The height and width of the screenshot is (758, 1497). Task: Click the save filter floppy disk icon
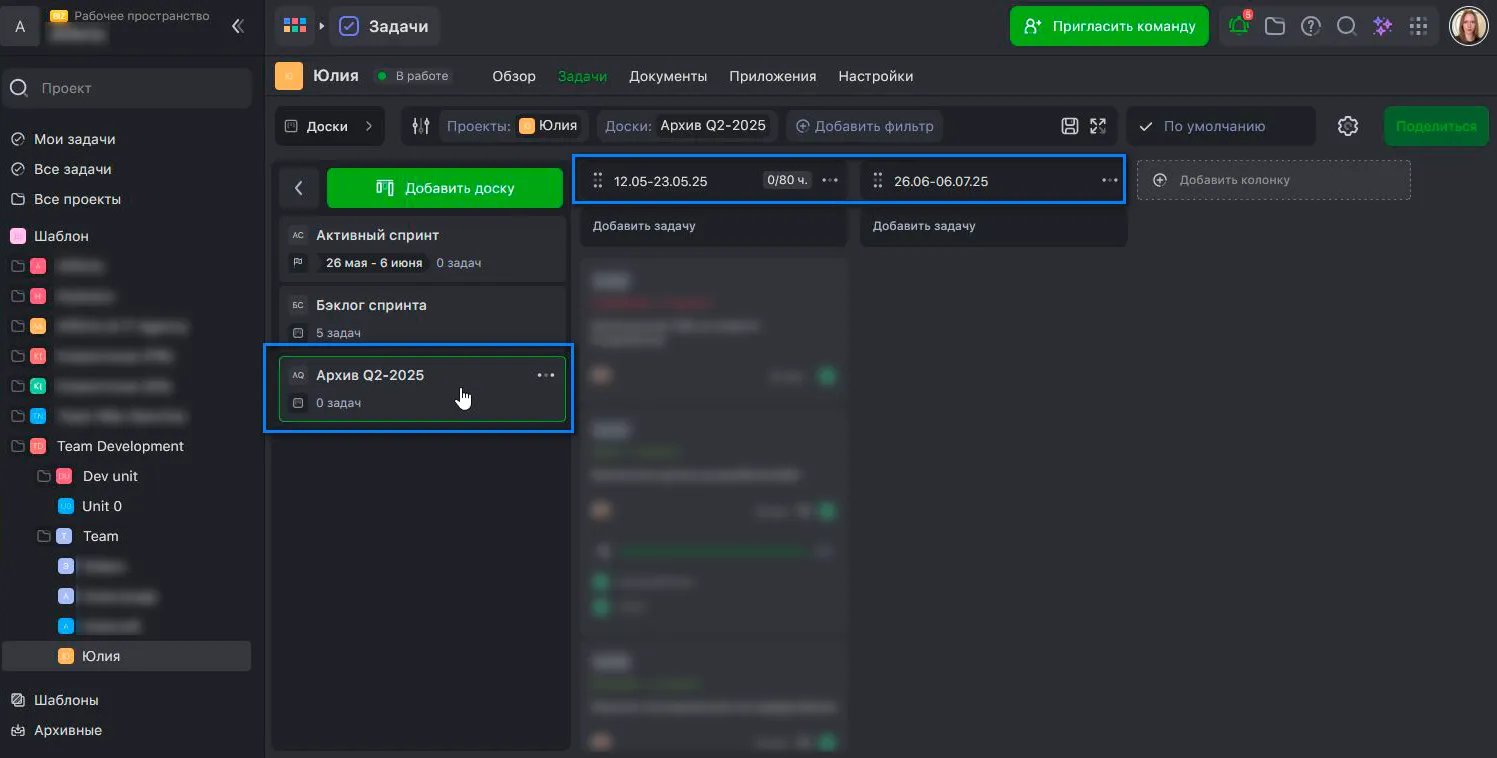[1070, 126]
